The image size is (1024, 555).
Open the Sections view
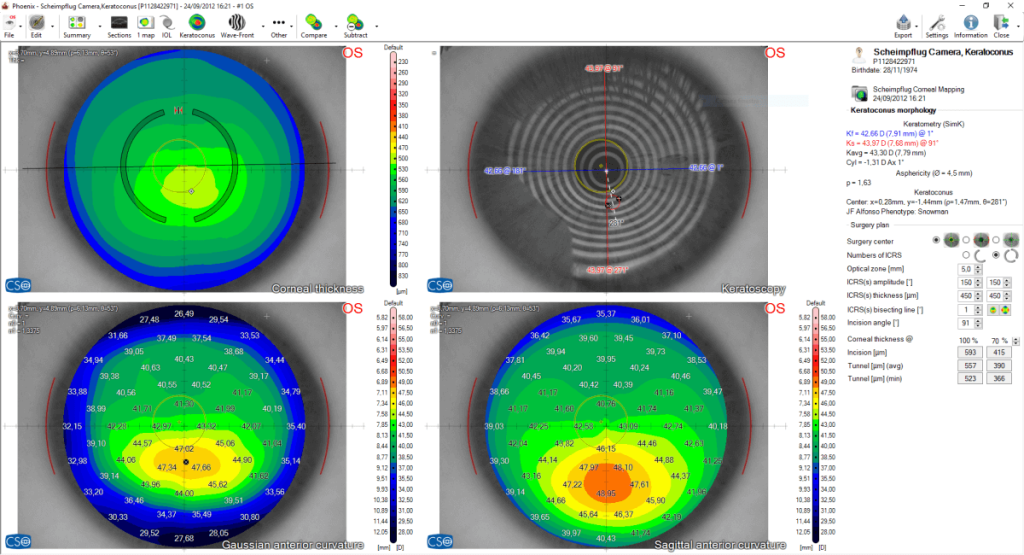(x=119, y=22)
